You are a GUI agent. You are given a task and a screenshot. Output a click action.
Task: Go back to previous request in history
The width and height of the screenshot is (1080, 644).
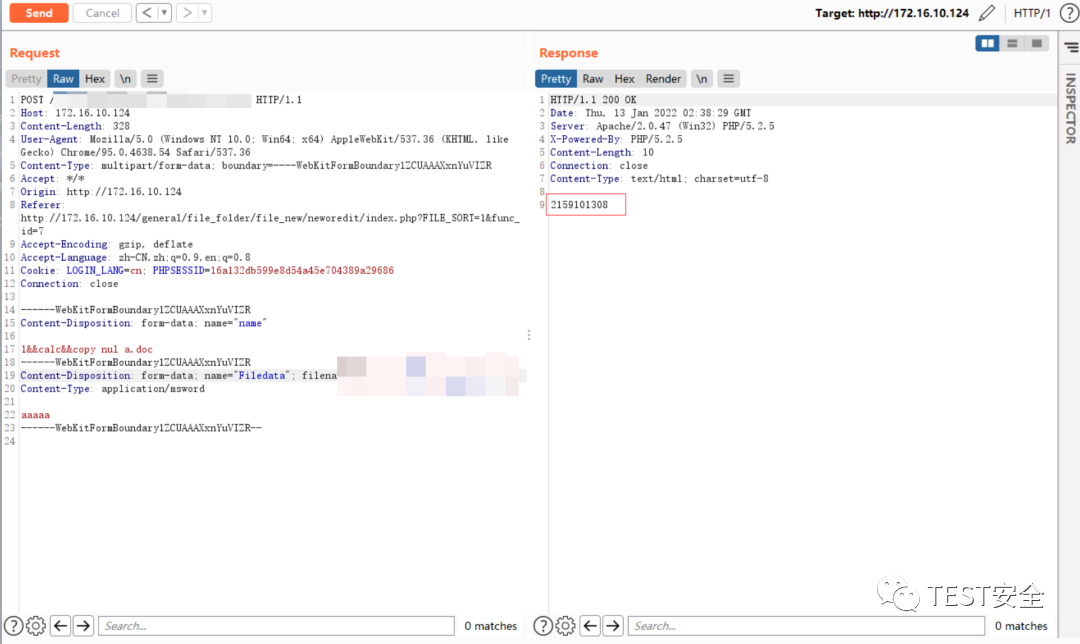click(147, 13)
